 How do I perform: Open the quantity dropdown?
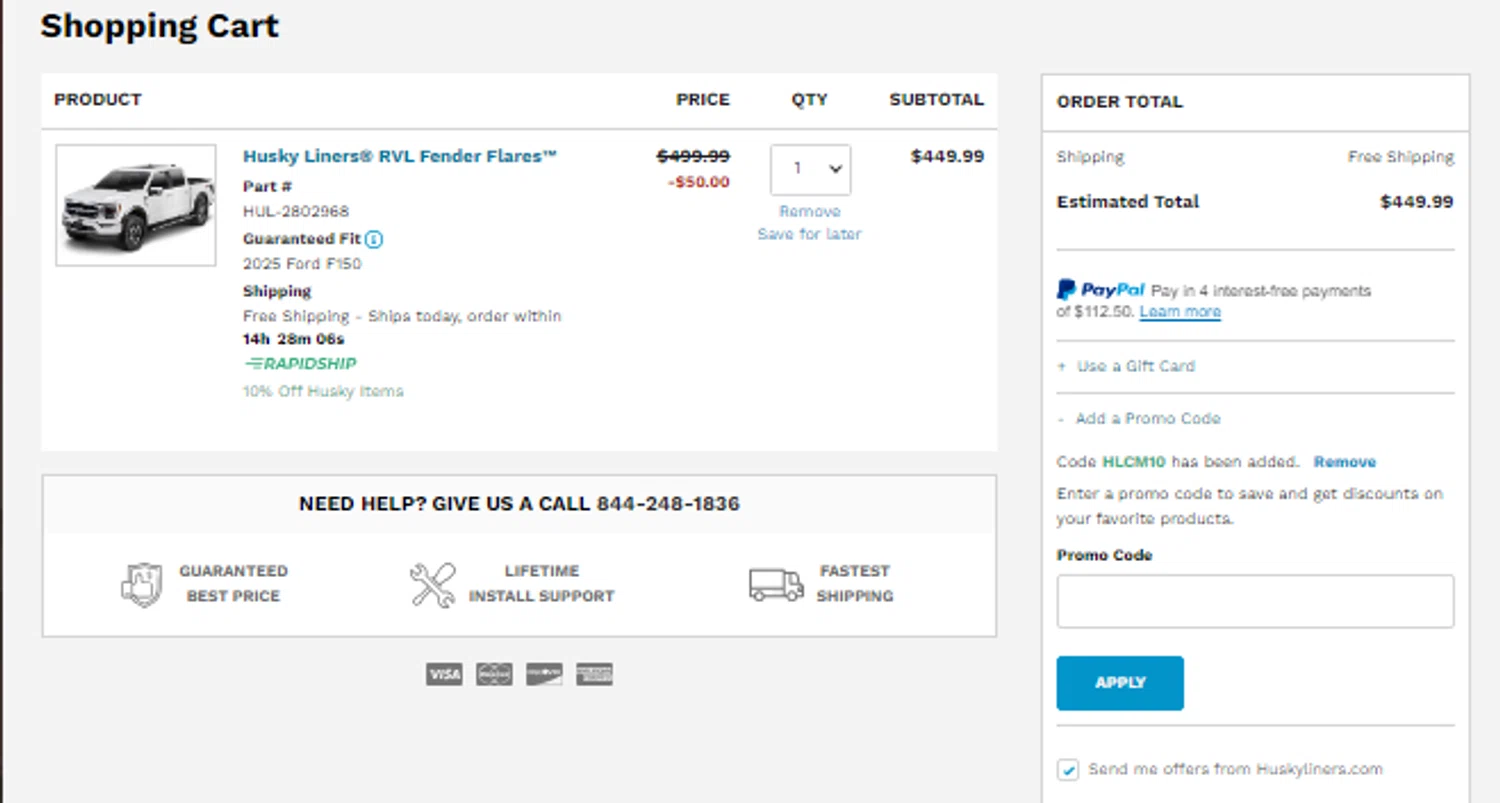pyautogui.click(x=810, y=169)
